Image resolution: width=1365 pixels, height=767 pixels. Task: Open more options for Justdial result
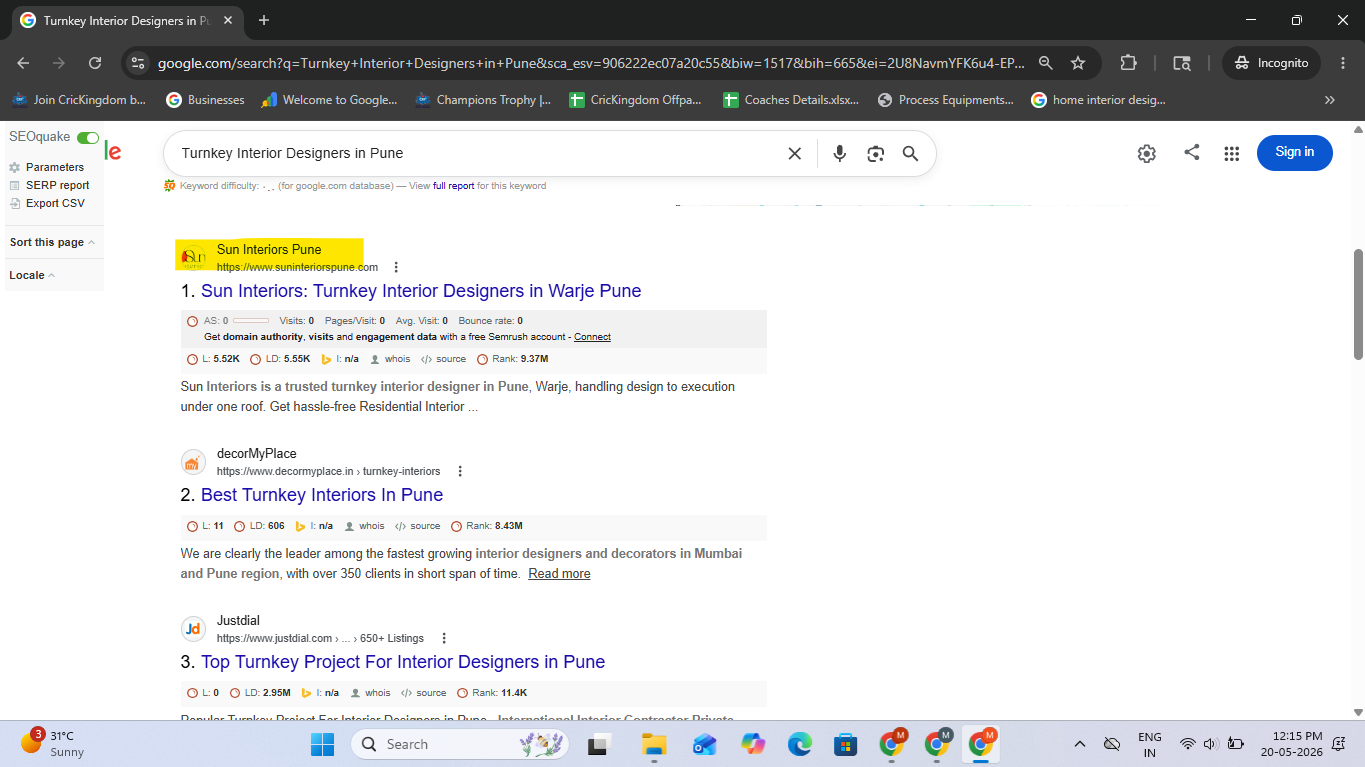444,638
